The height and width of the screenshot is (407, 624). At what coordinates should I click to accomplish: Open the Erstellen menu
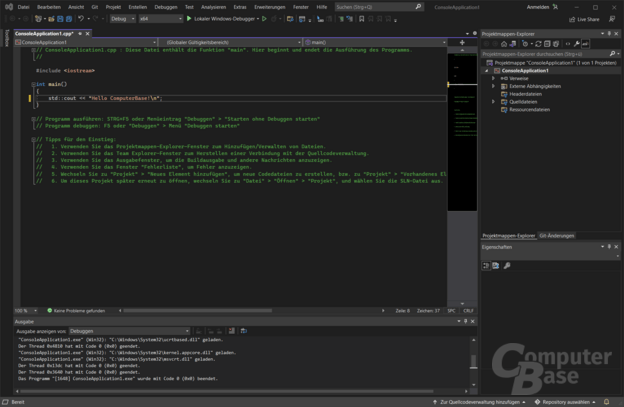pyautogui.click(x=137, y=7)
